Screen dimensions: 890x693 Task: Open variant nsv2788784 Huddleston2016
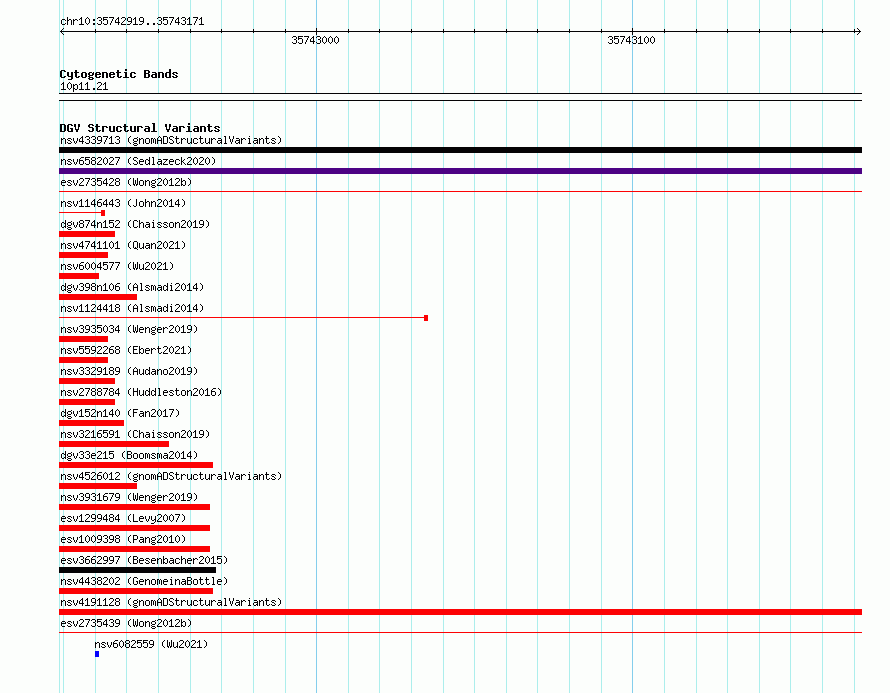click(141, 392)
